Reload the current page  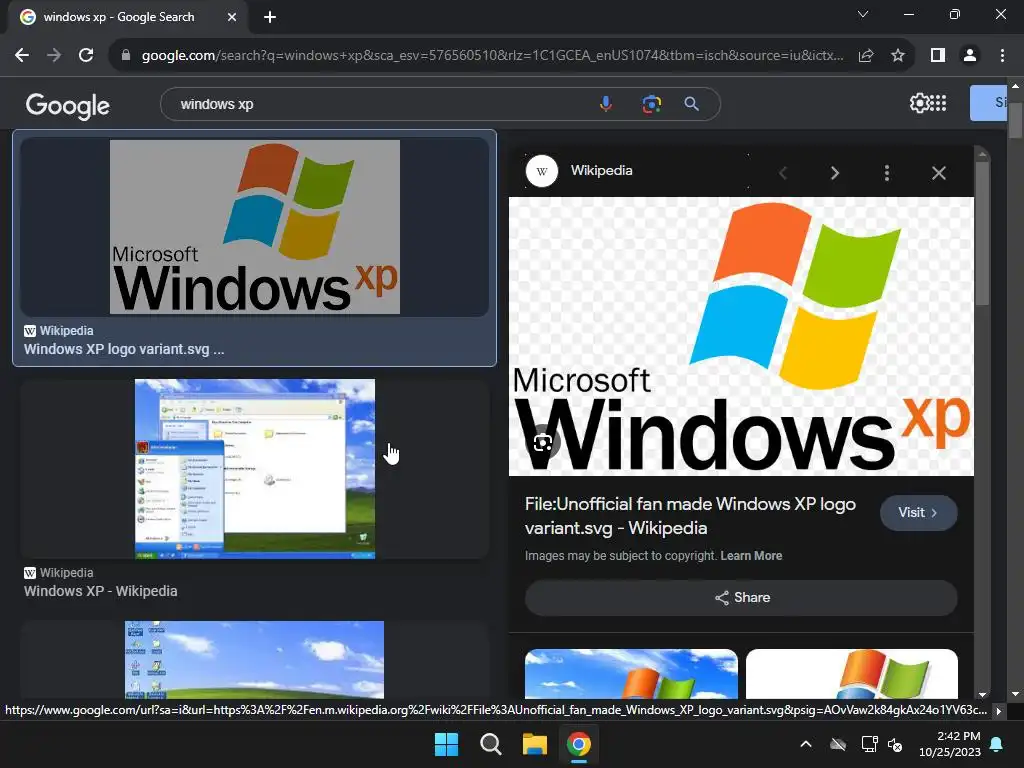tap(86, 56)
